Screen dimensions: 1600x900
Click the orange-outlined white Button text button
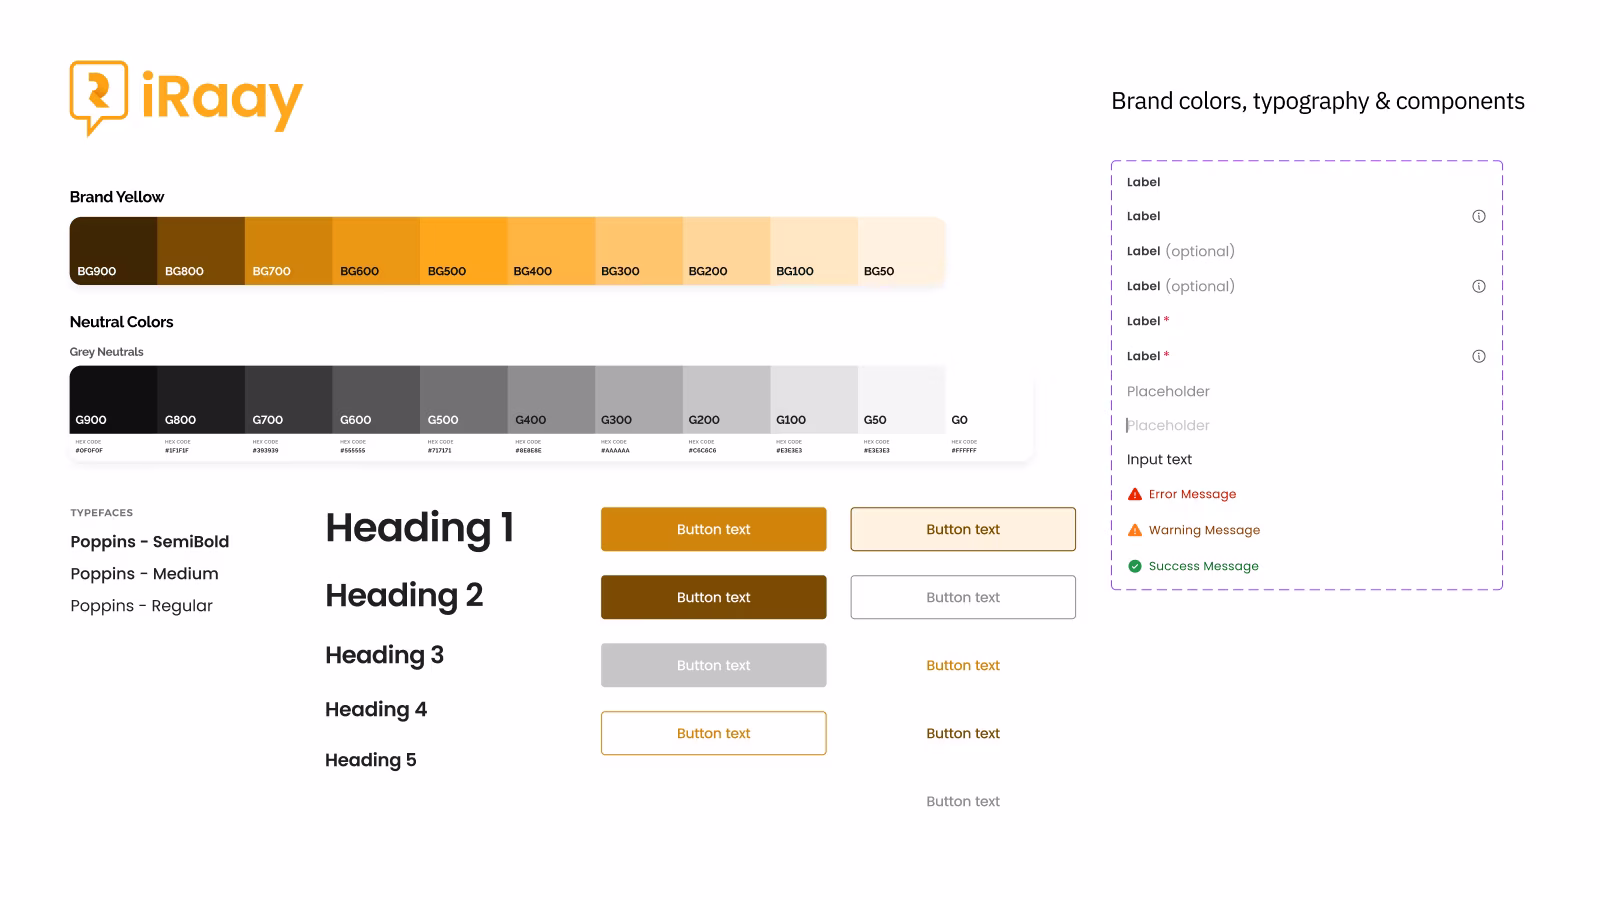[714, 733]
